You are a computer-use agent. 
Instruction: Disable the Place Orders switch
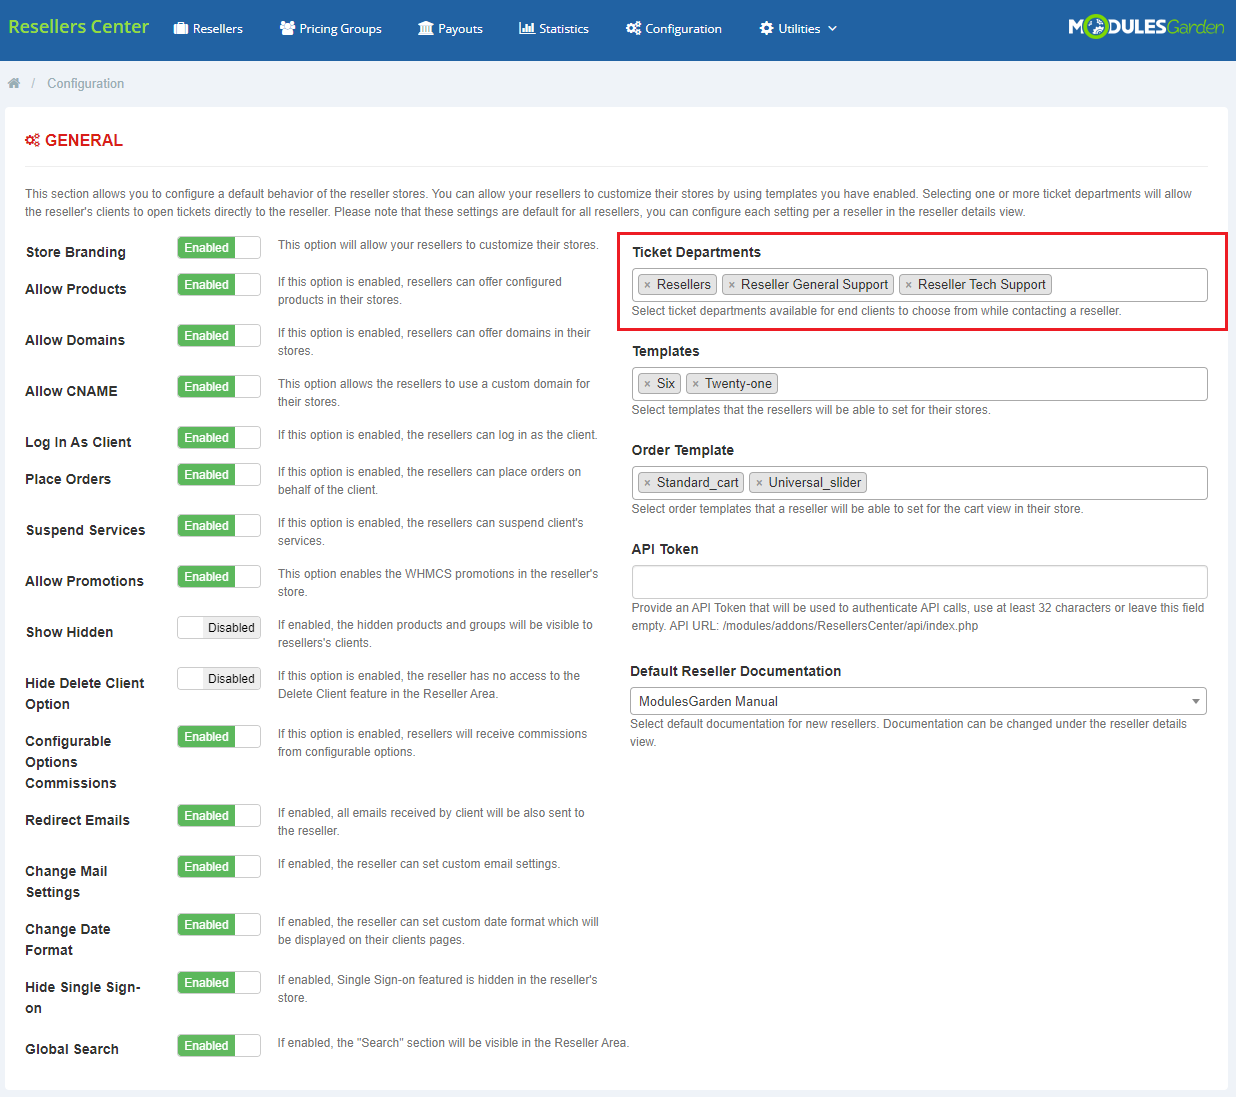(219, 475)
